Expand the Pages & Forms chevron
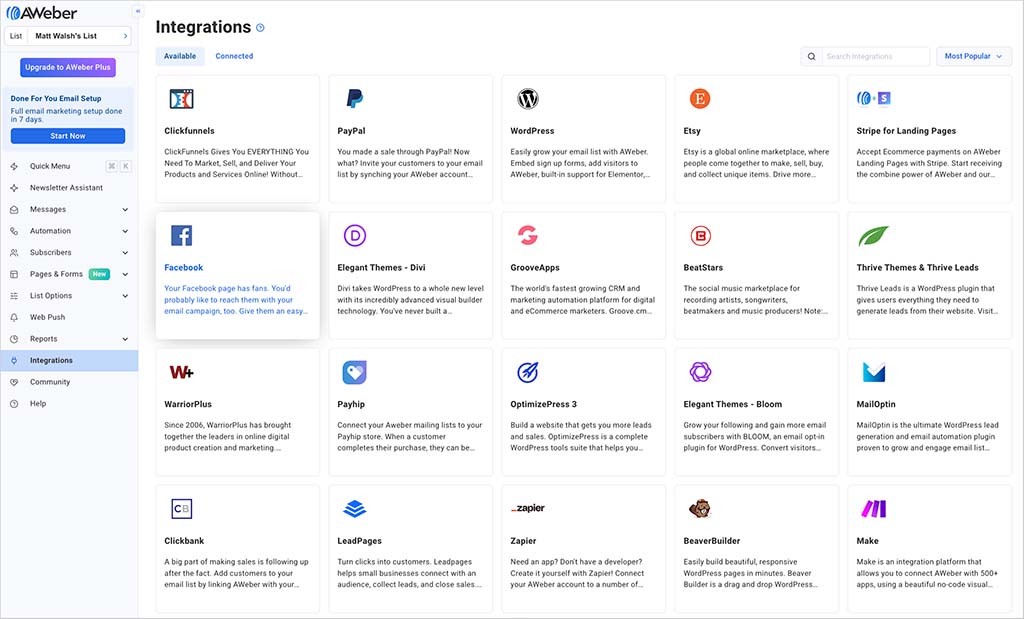 [125, 274]
